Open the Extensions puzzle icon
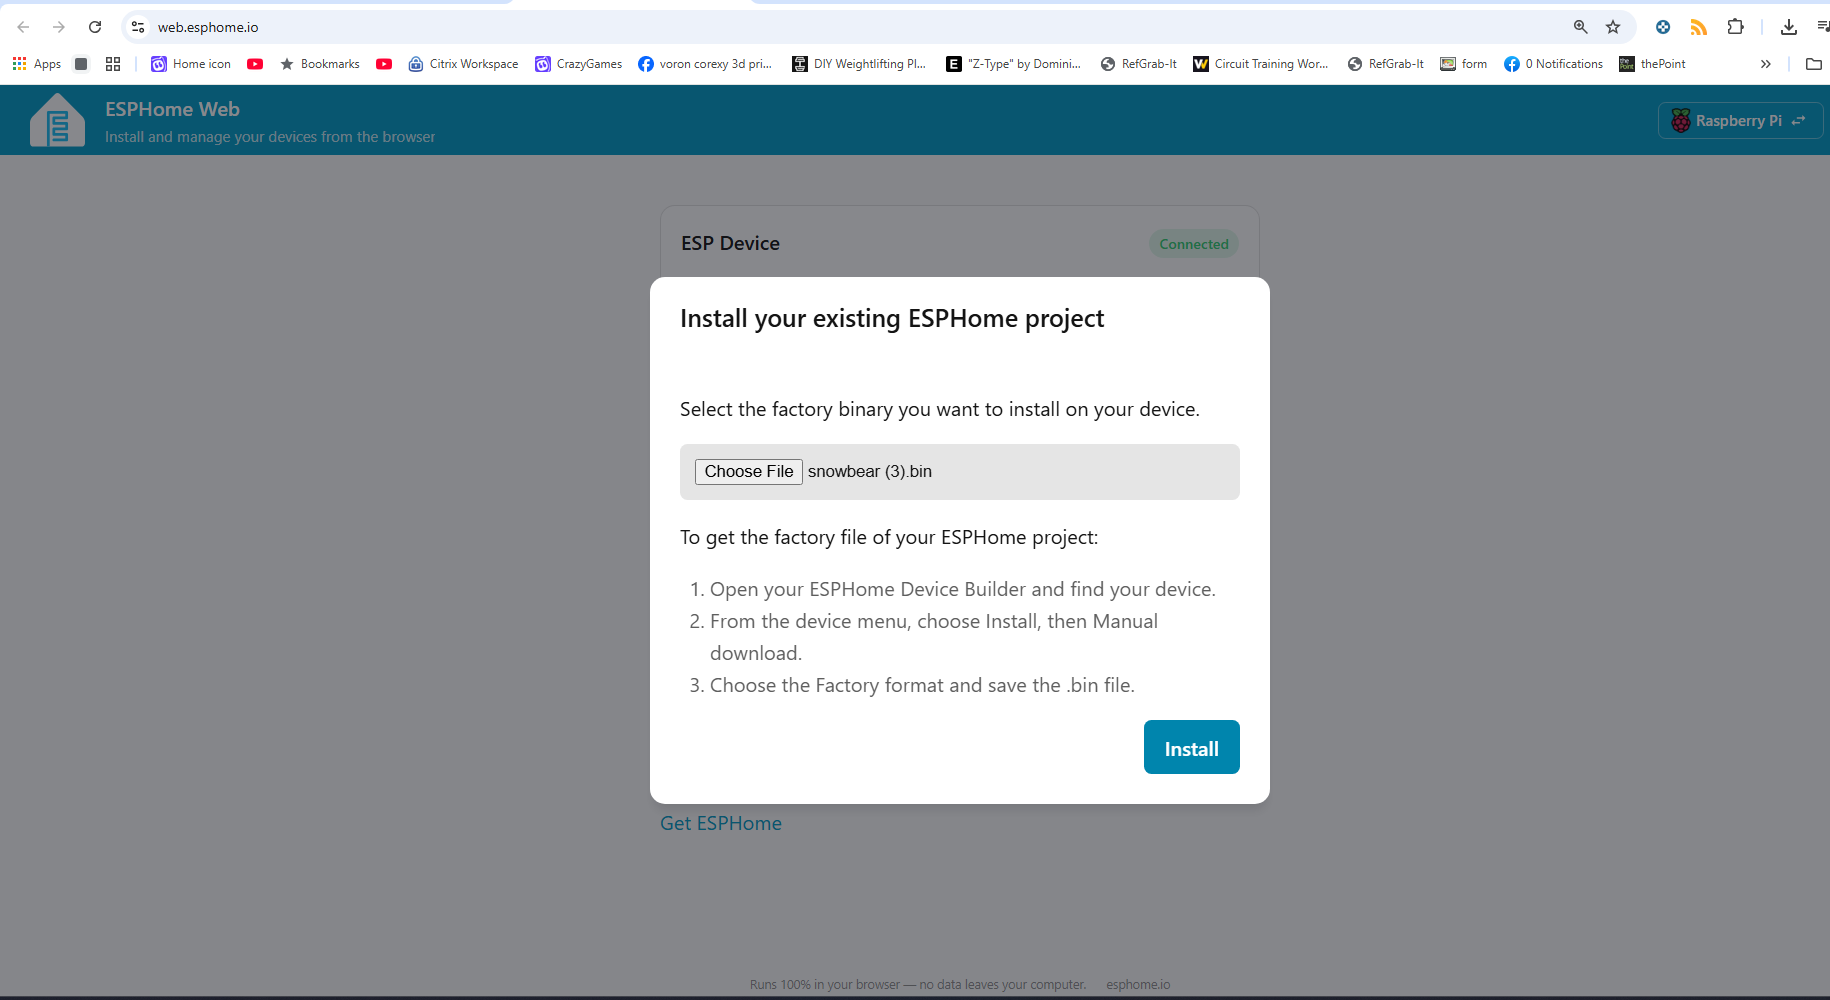Screen dimensions: 1830x1000 pyautogui.click(x=1736, y=27)
